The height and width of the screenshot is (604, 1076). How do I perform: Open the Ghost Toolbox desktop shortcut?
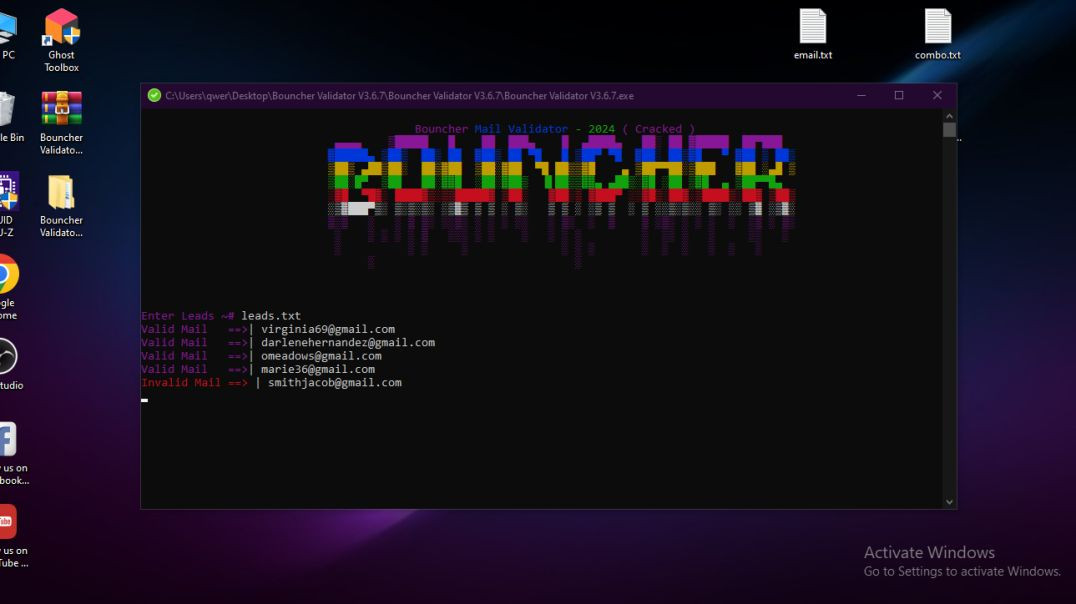[x=62, y=40]
